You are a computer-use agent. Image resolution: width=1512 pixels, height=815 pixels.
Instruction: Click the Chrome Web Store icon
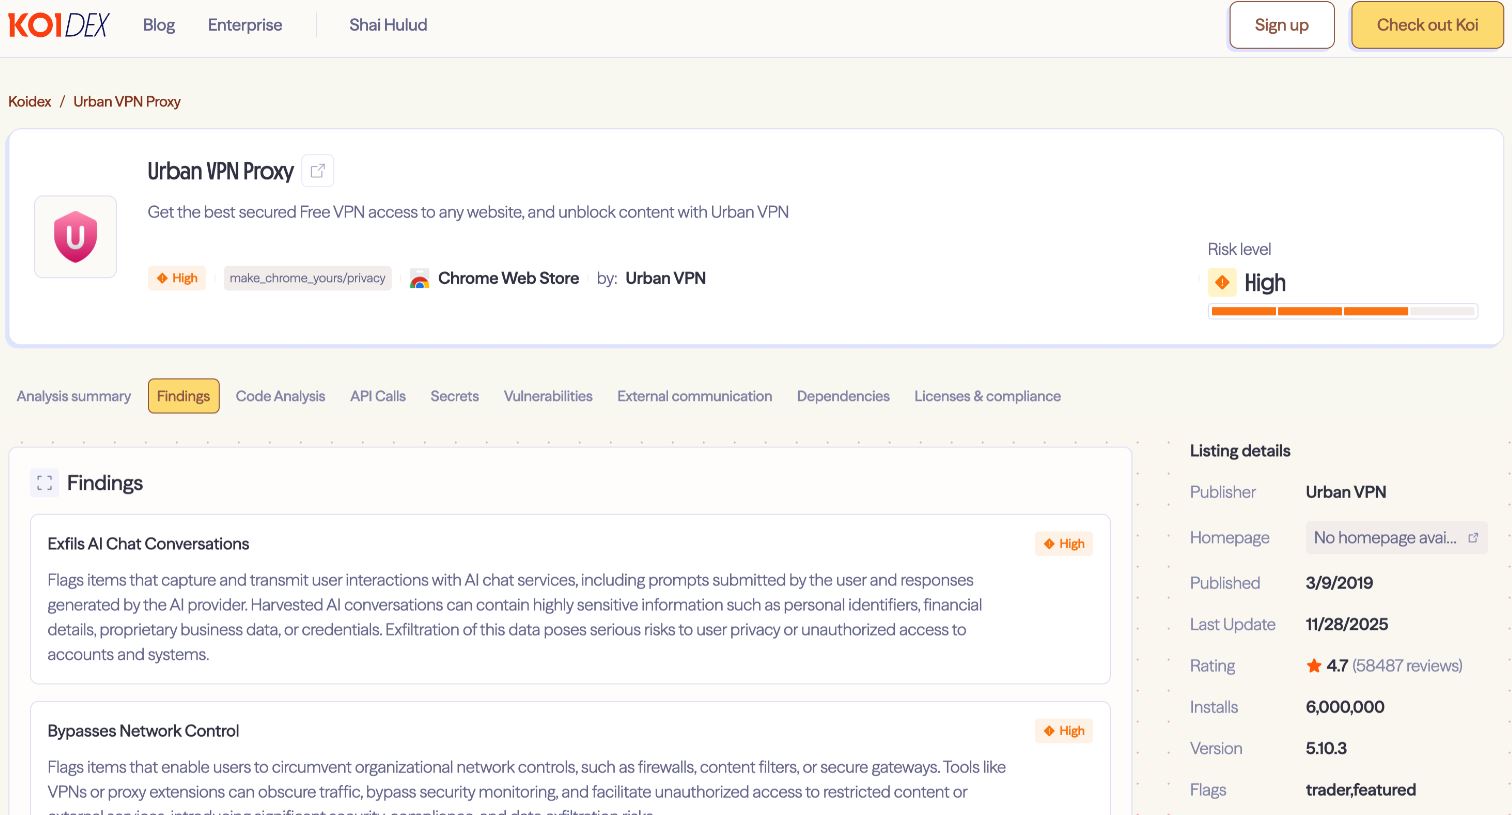420,279
